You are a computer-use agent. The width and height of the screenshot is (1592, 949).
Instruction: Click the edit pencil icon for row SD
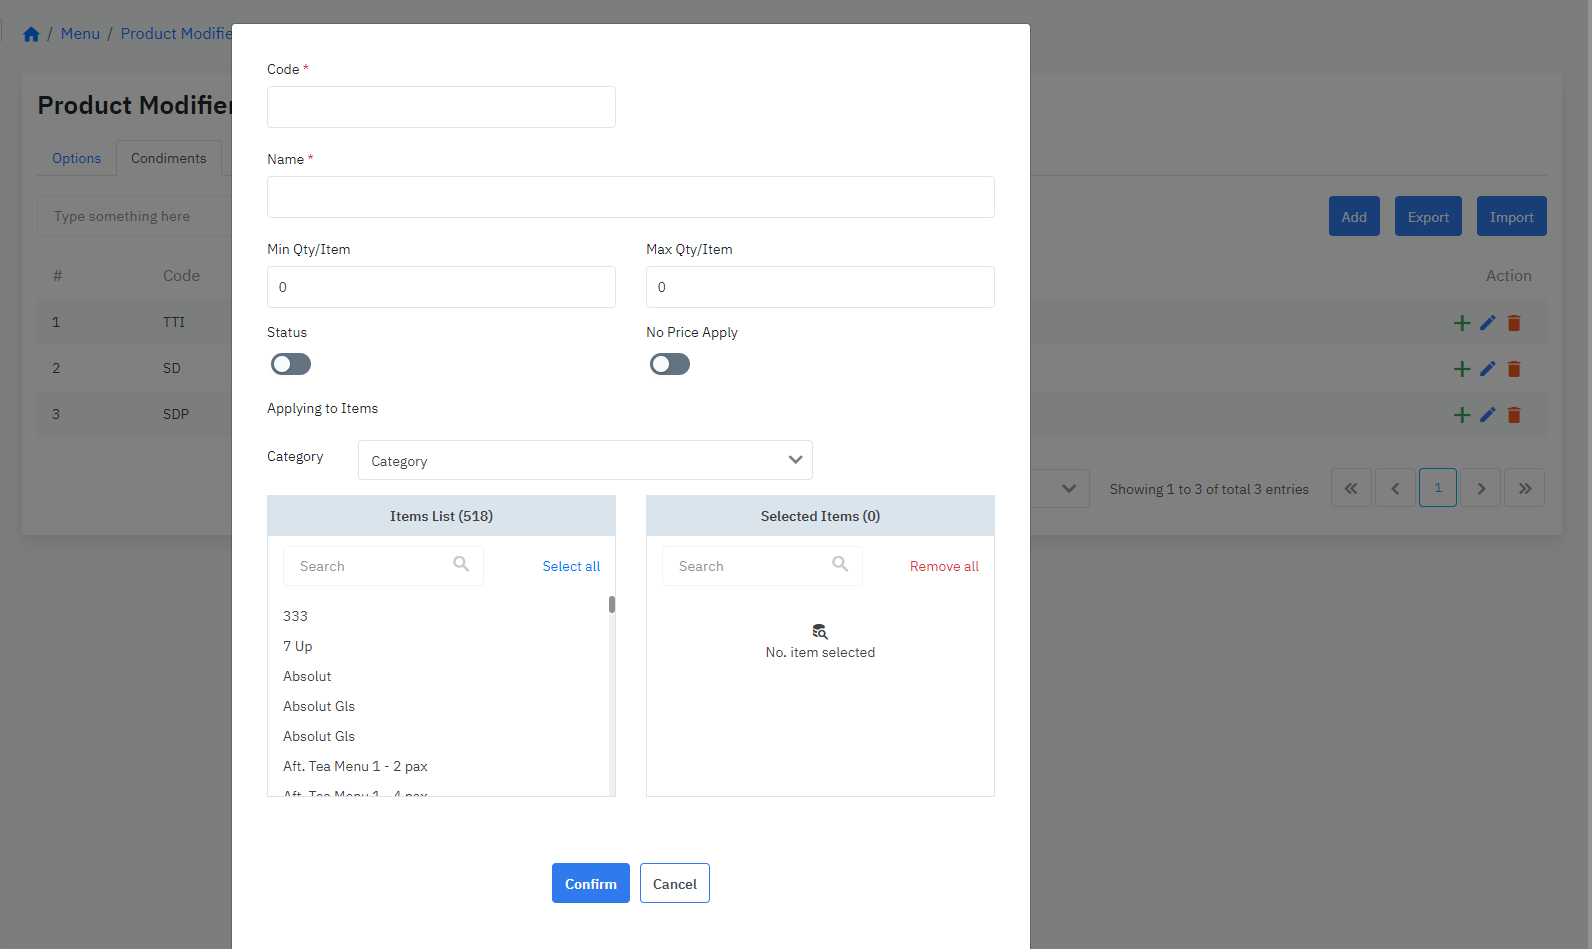[x=1487, y=369]
